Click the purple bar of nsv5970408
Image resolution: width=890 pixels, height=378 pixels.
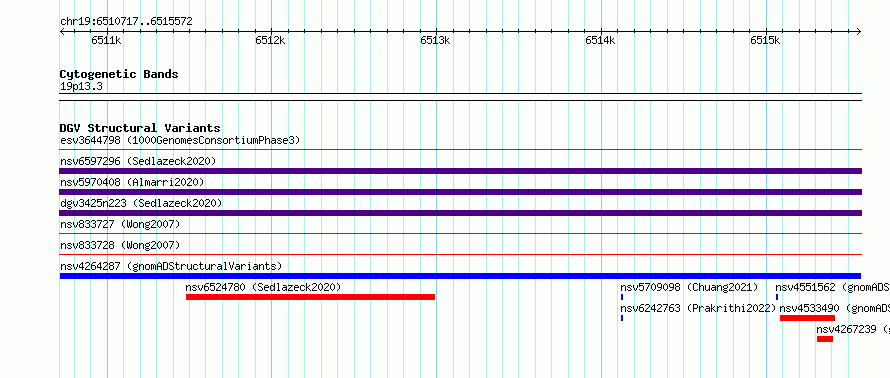(x=461, y=192)
